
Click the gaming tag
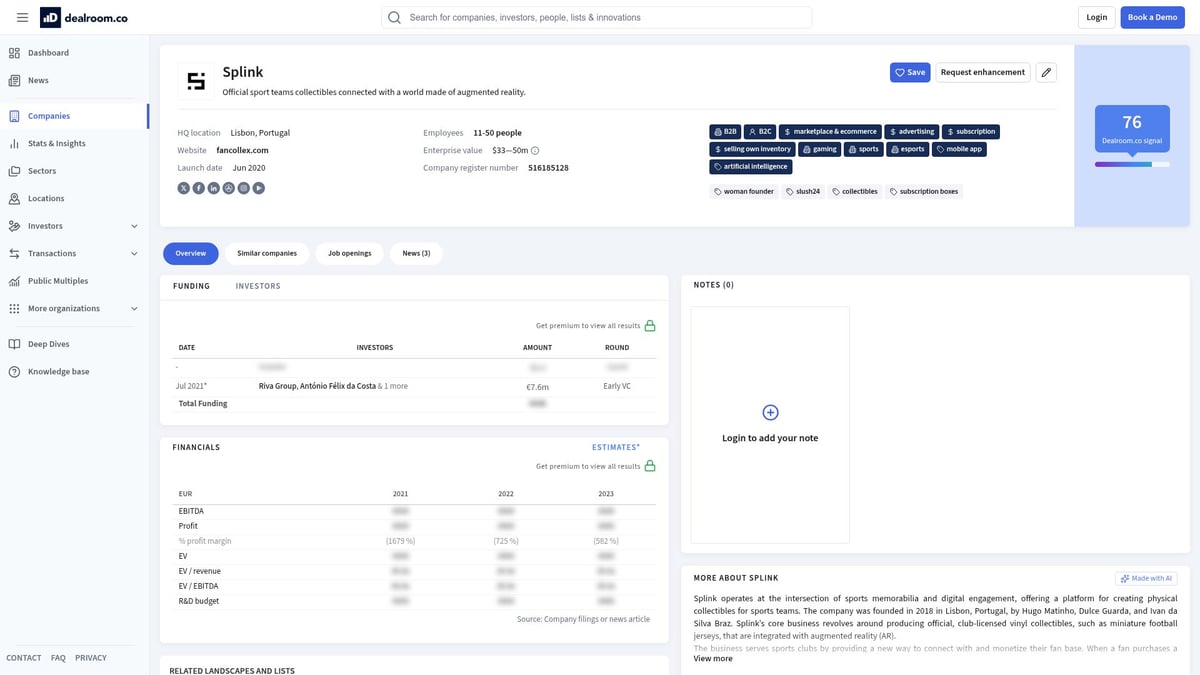point(820,149)
